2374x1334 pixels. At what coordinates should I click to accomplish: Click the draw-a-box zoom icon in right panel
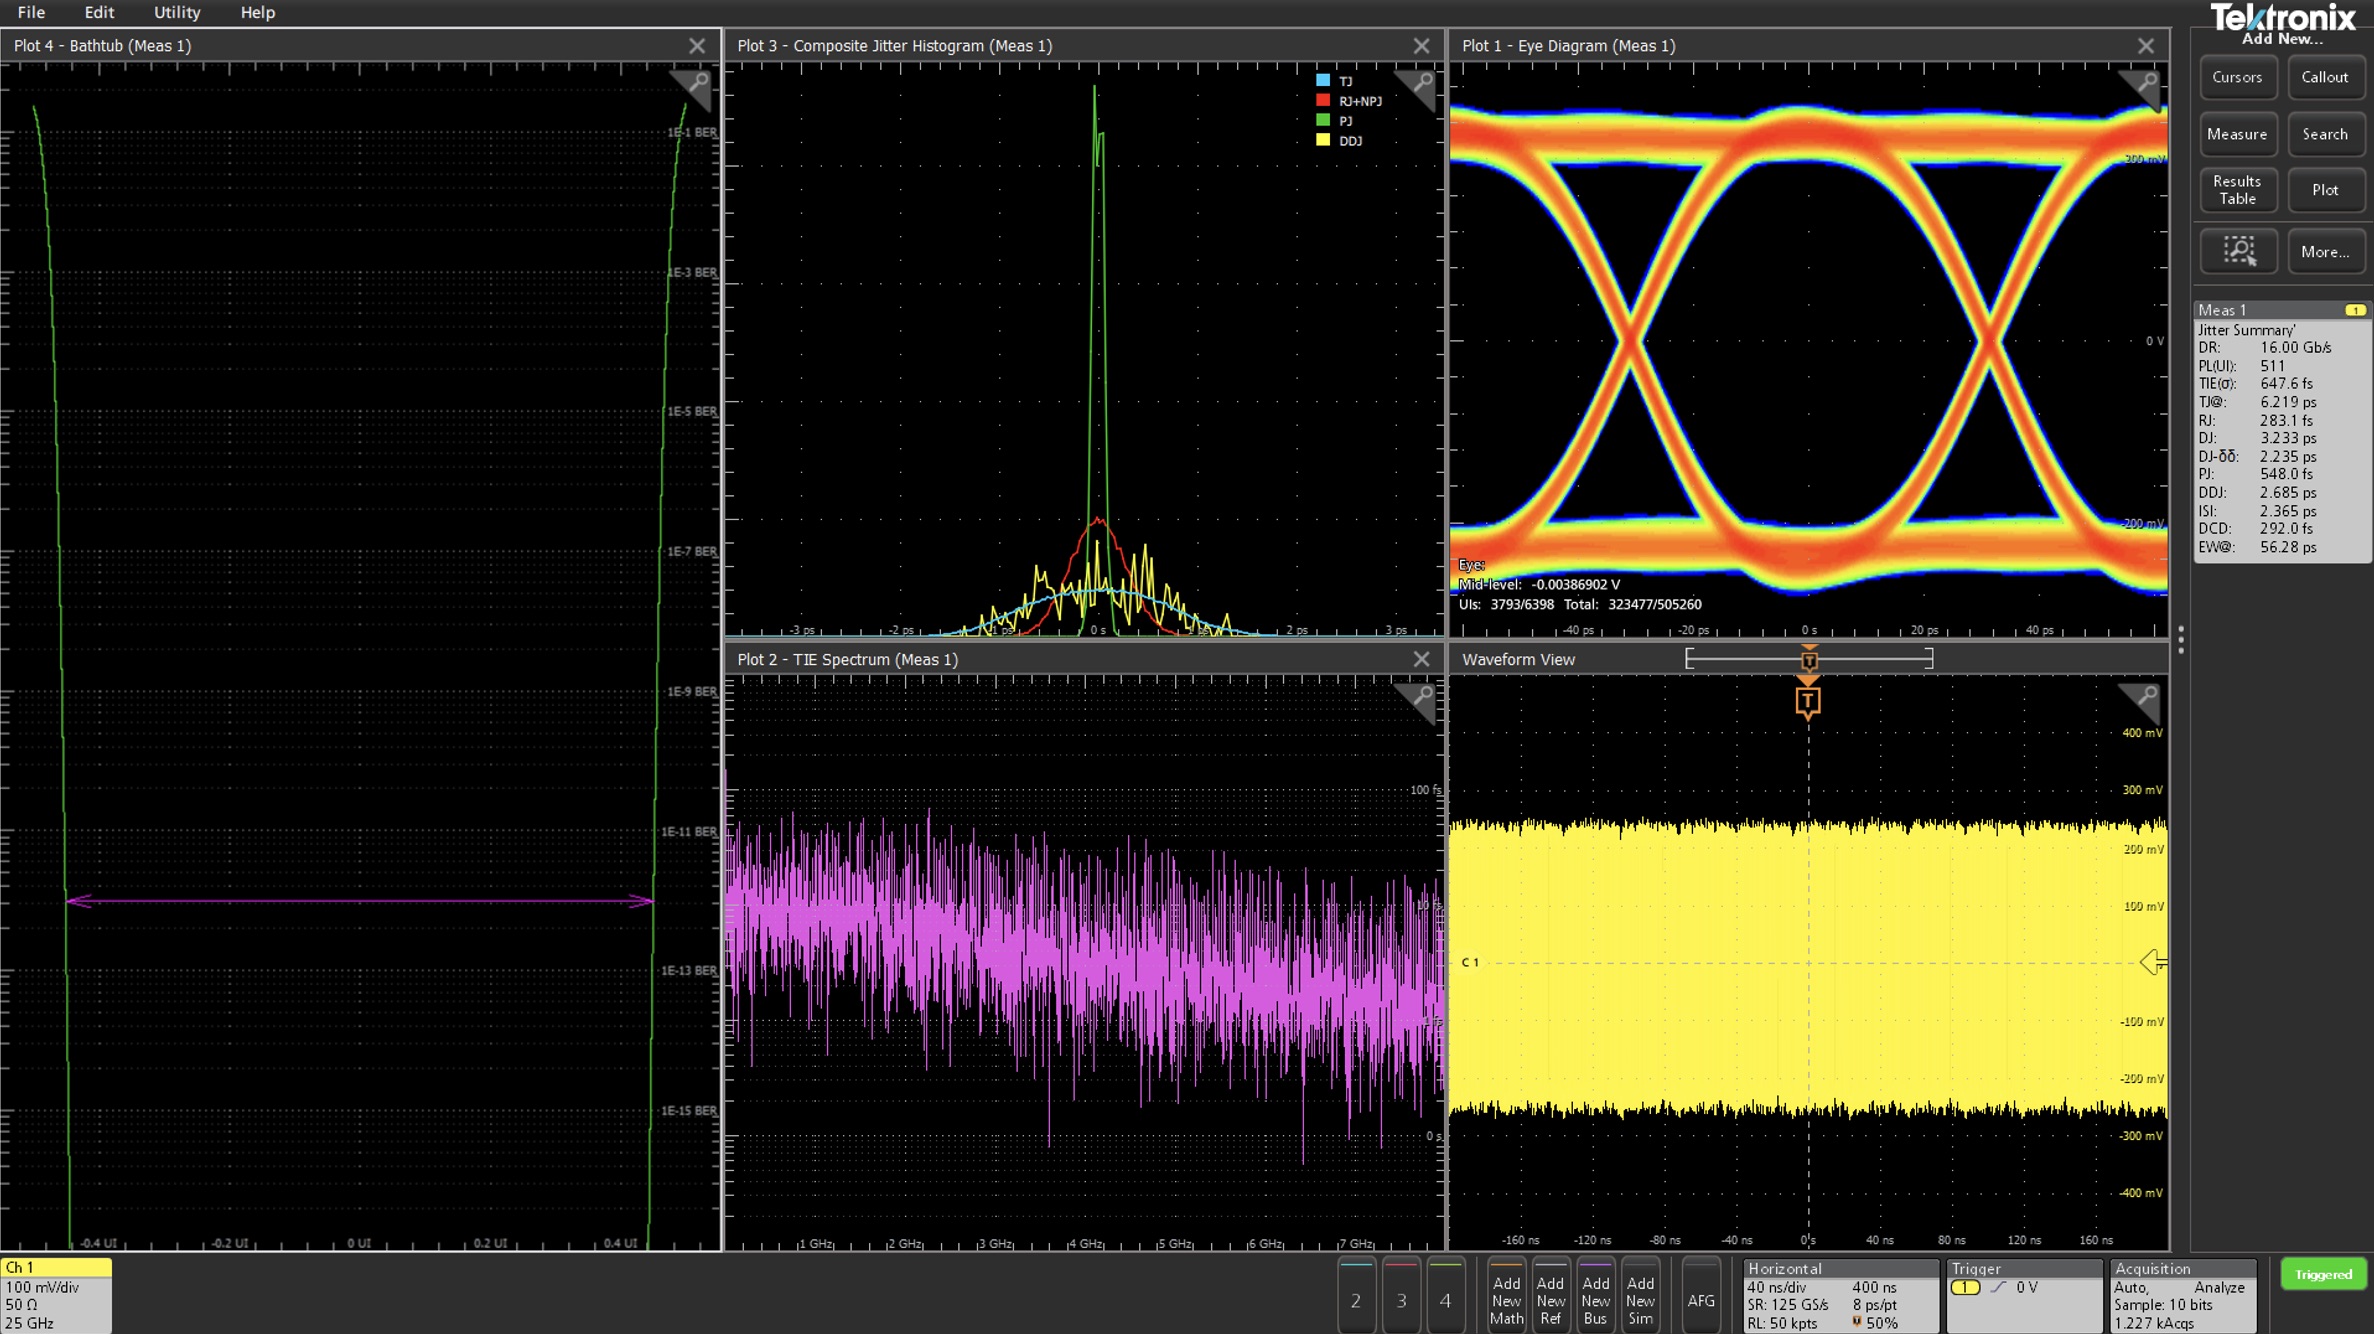[2238, 251]
